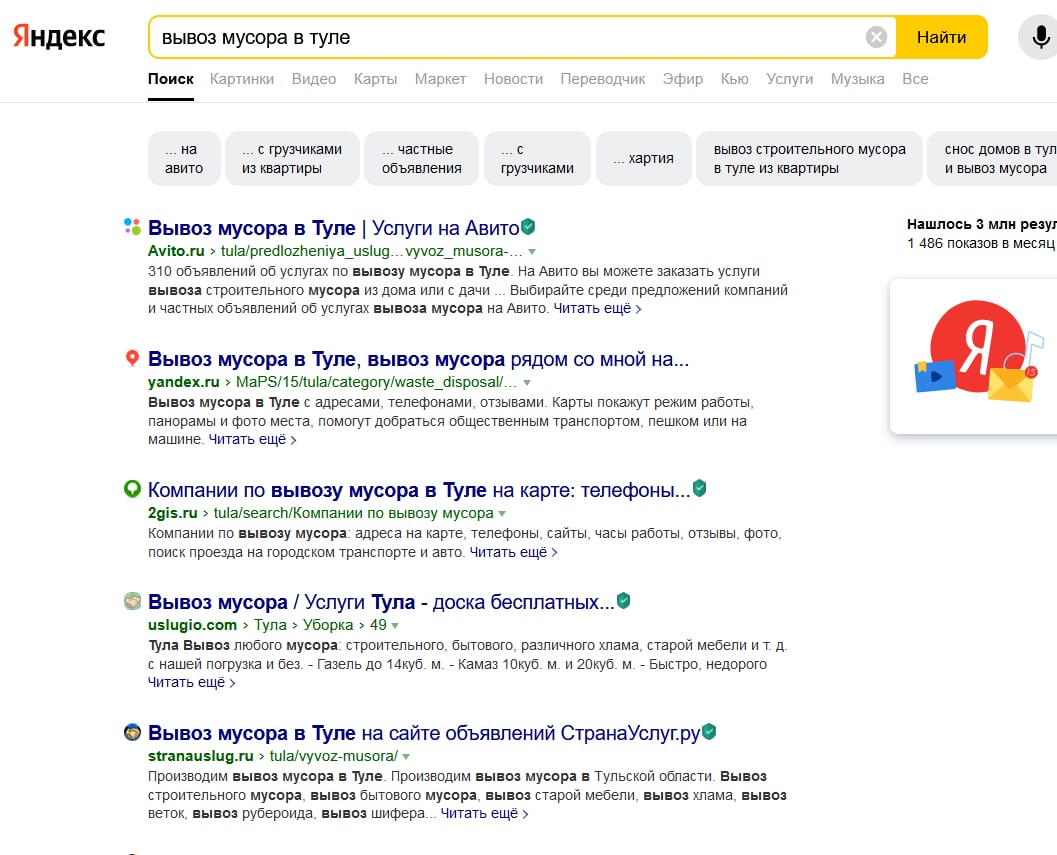Click the 2gis.ru domain link

(x=173, y=512)
